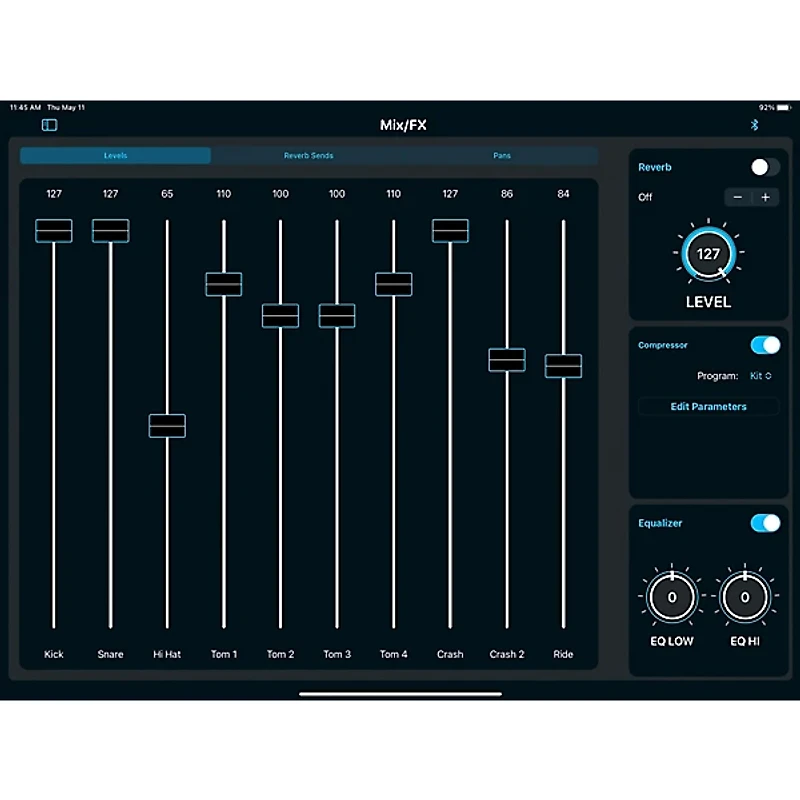Click the EQ HI knob

745,596
